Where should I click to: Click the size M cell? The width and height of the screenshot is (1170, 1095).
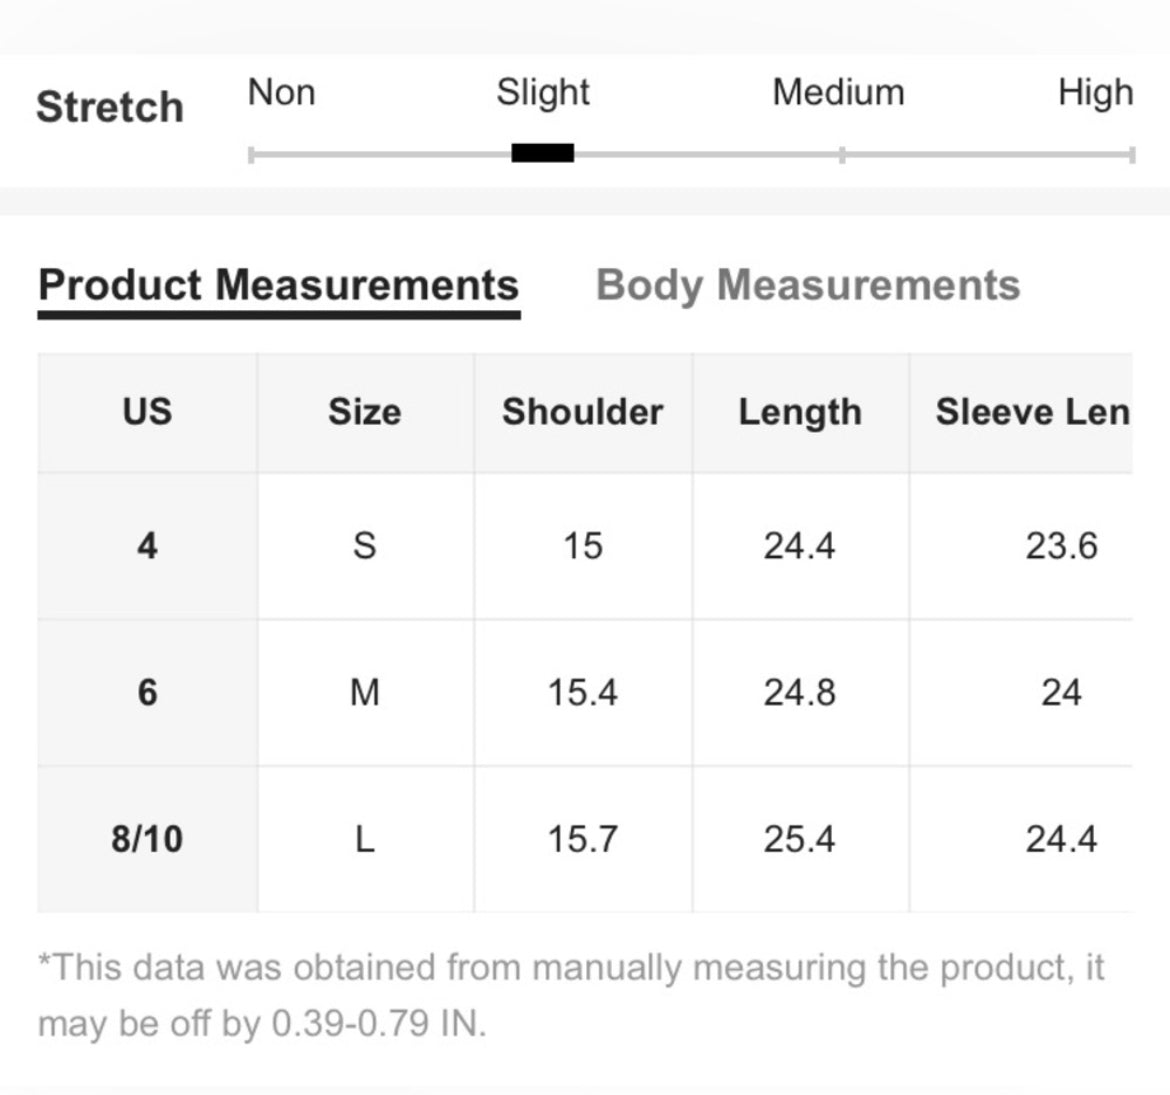click(365, 692)
